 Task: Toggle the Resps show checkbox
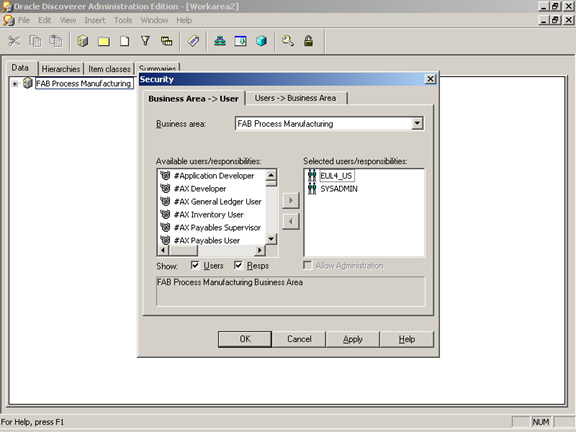point(238,265)
